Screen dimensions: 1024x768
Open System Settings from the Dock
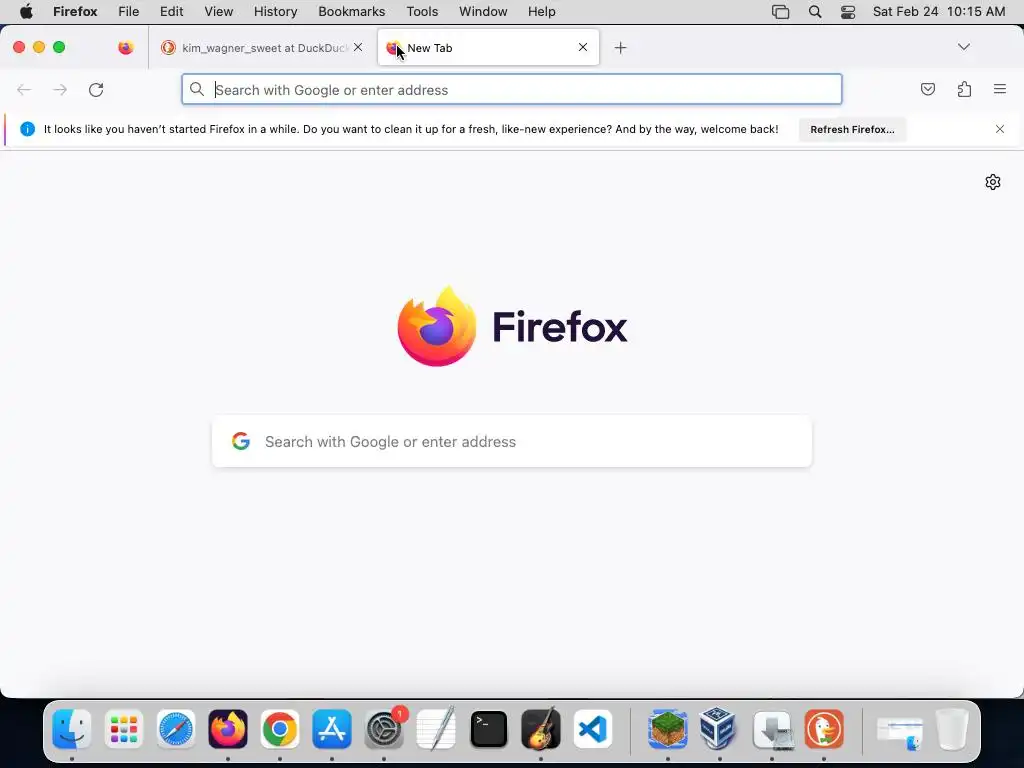coord(384,729)
